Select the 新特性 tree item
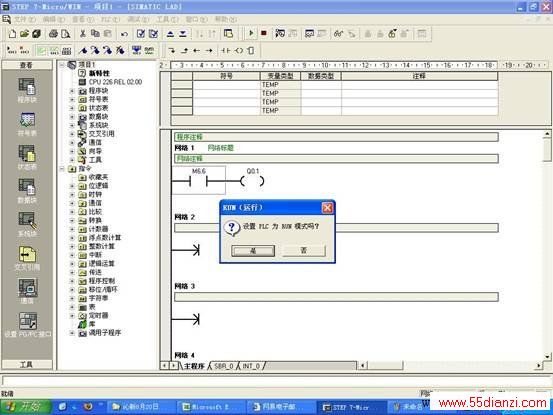 [x=99, y=73]
